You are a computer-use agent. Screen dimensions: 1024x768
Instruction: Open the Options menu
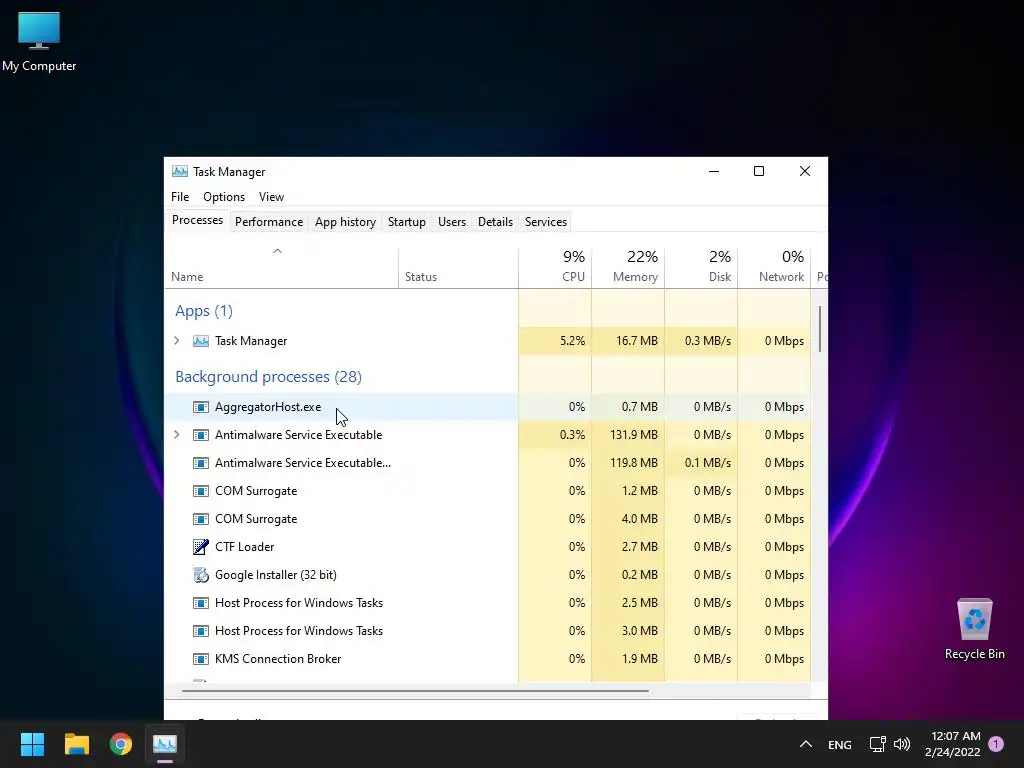tap(224, 197)
